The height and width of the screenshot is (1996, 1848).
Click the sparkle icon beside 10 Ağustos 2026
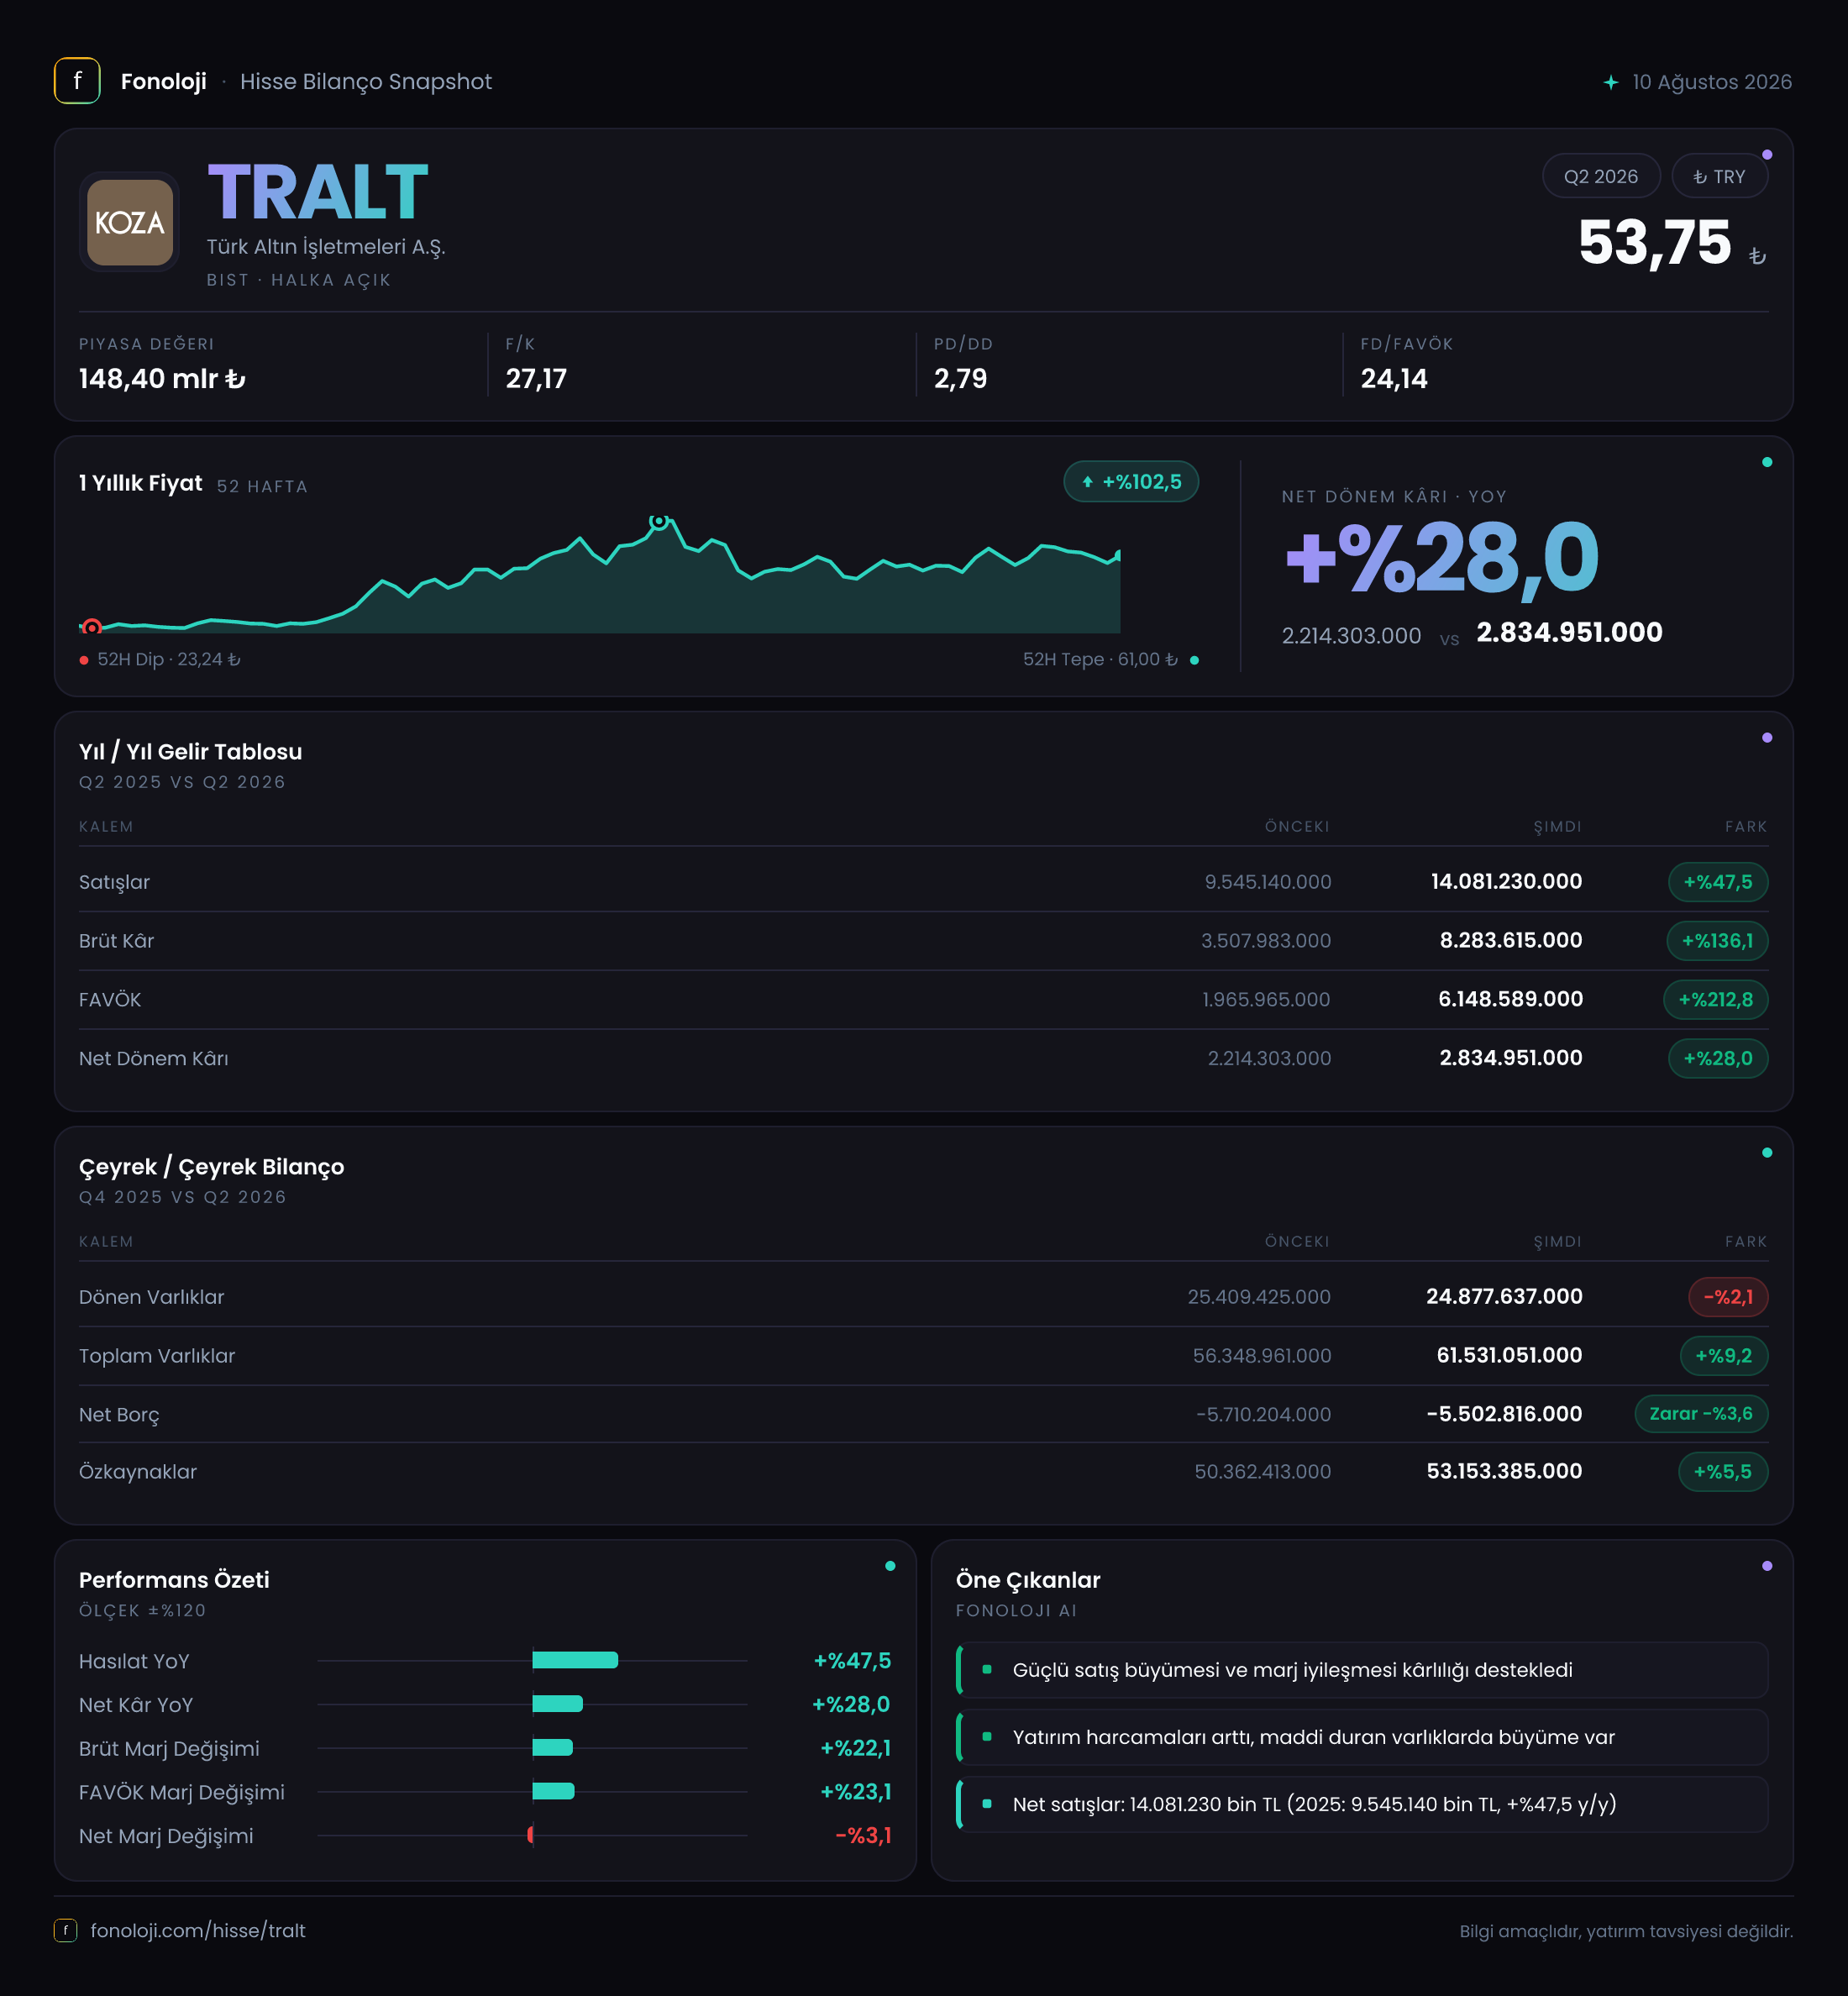point(1610,82)
